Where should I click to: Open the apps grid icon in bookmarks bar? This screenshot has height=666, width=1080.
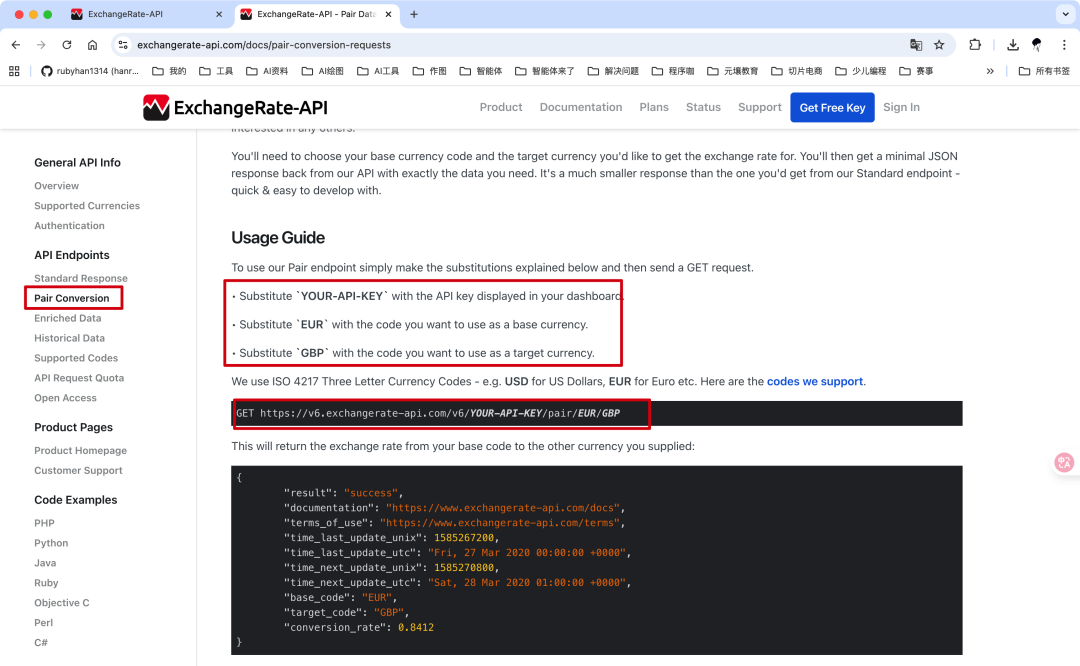[x=14, y=71]
